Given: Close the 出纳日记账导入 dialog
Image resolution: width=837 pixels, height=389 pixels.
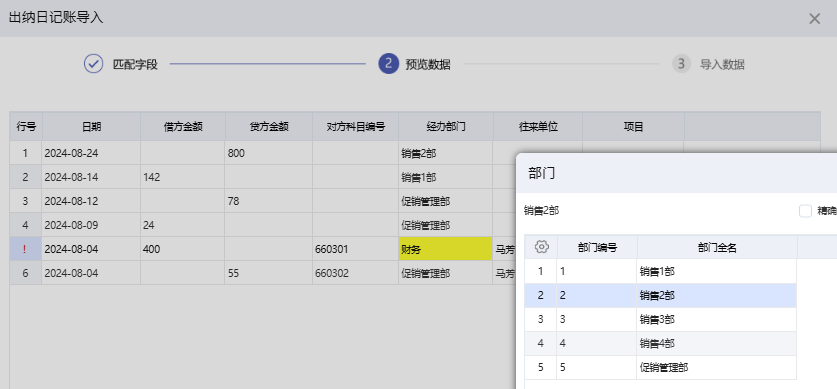Looking at the screenshot, I should tap(814, 19).
